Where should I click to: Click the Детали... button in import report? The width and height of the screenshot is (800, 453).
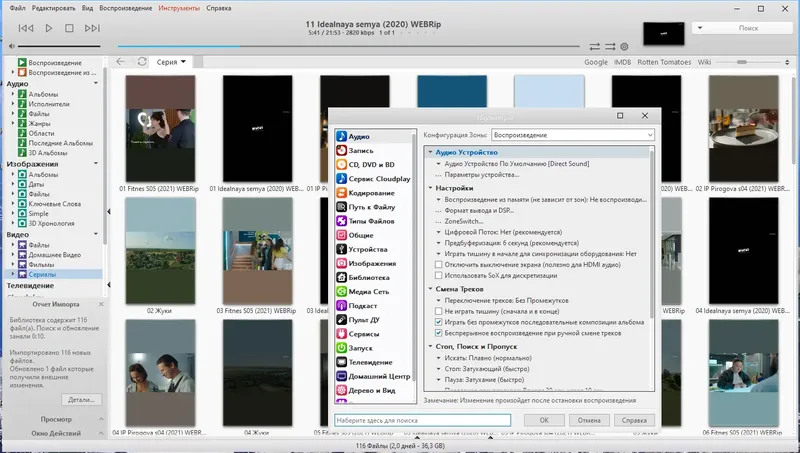[82, 399]
